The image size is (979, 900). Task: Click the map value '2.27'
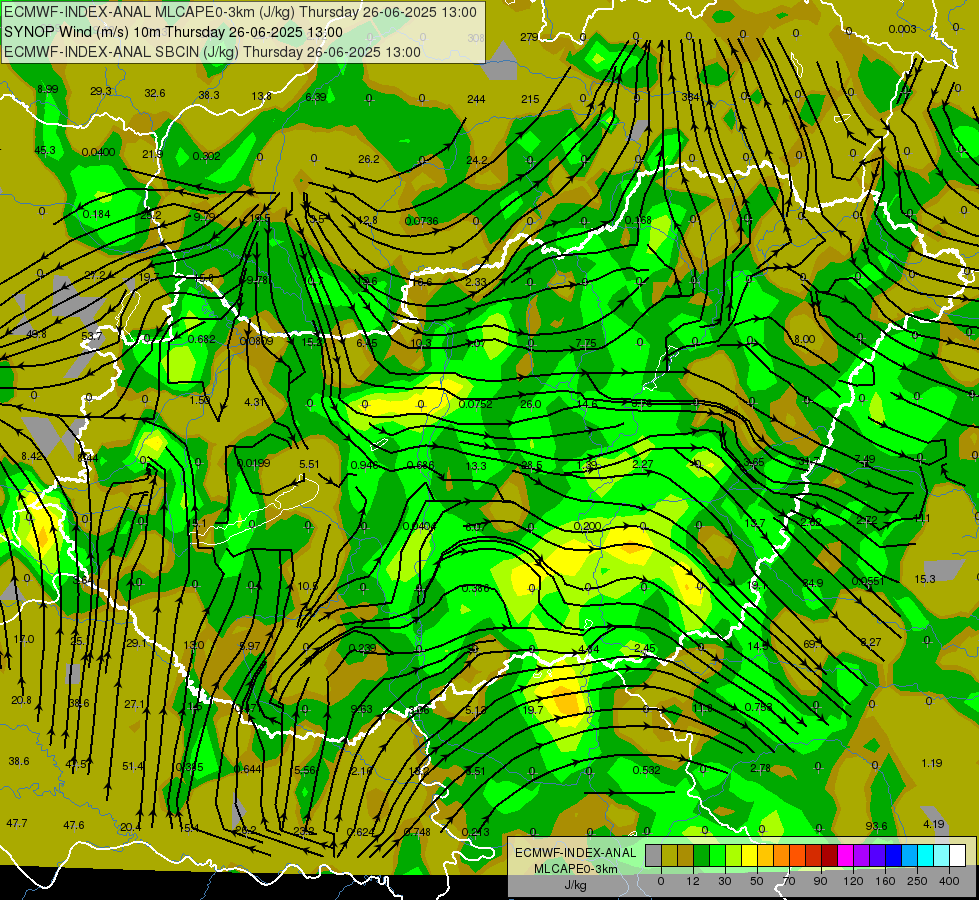pos(642,464)
